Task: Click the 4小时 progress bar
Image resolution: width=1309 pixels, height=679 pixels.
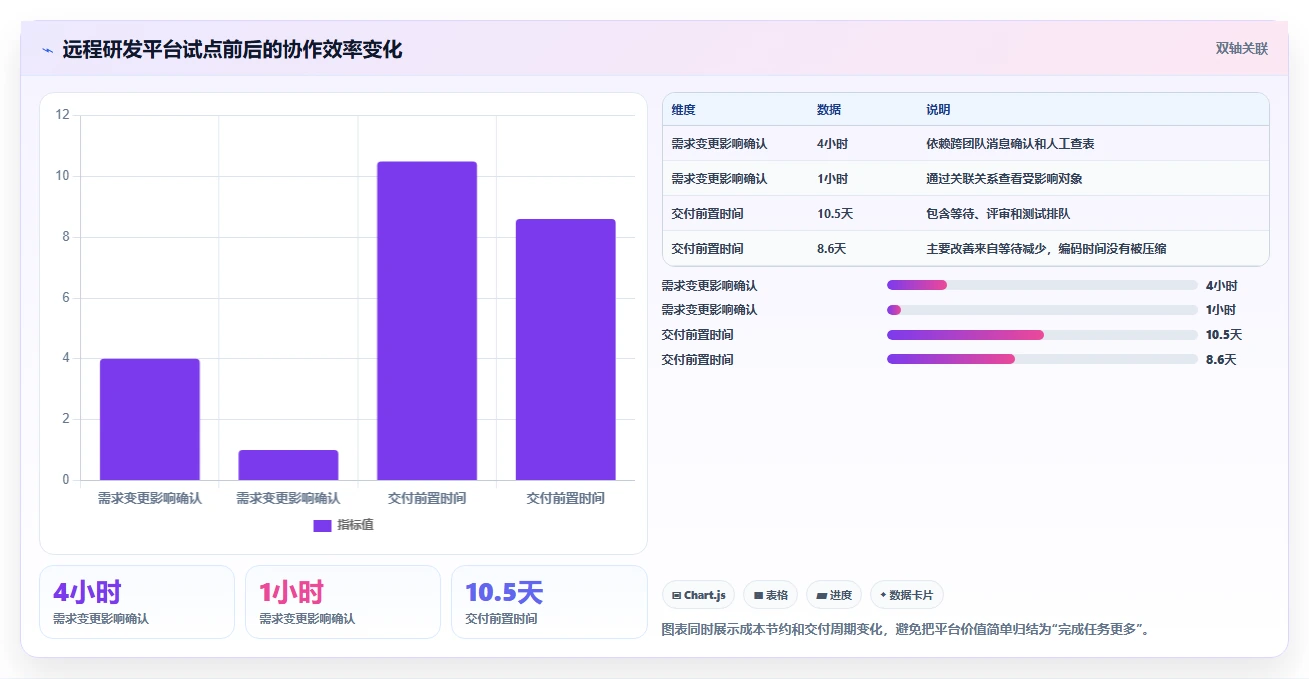Action: tap(1042, 285)
